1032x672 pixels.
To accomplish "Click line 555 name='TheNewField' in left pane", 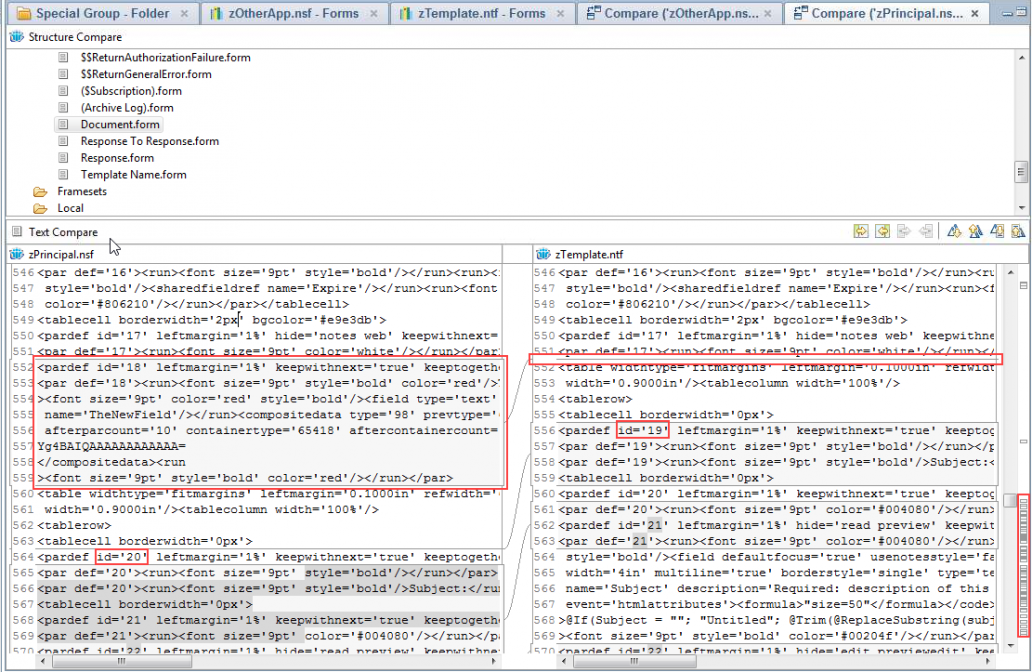I will point(268,415).
